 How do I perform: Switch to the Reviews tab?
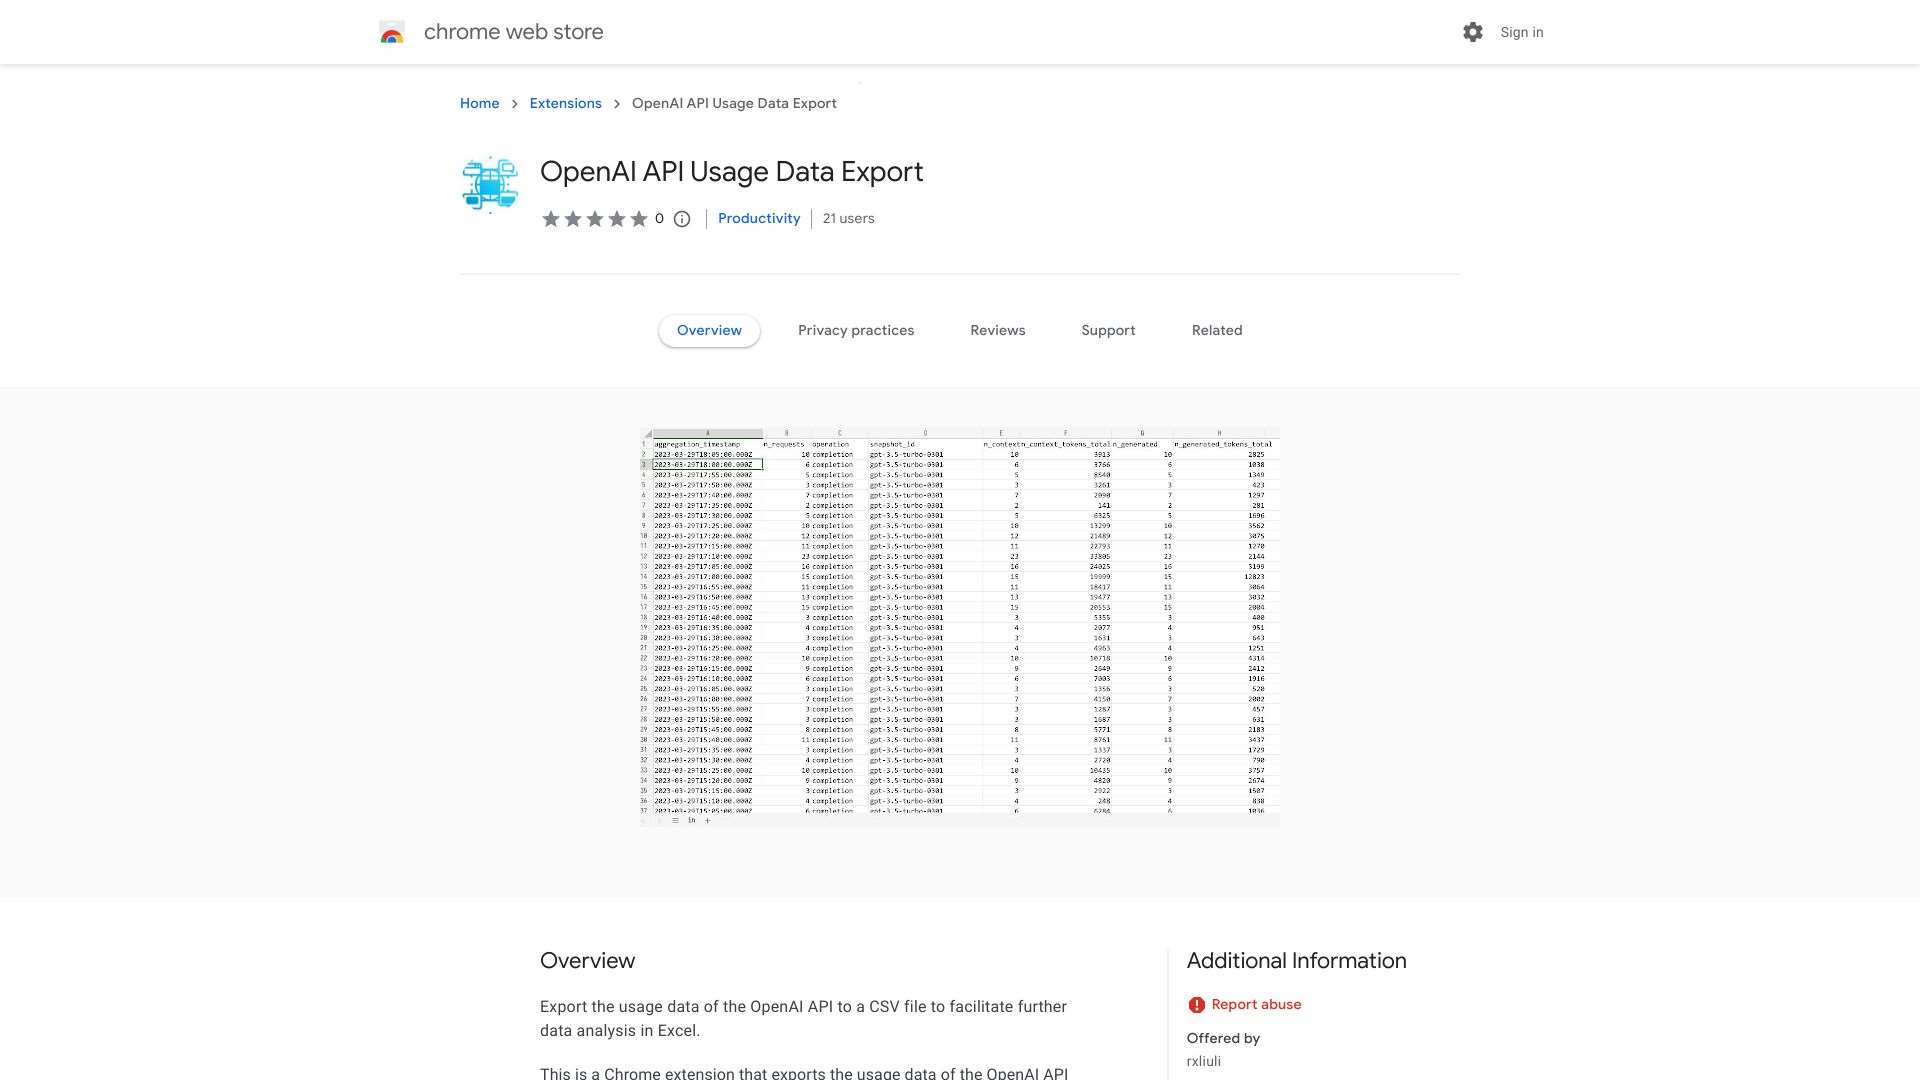point(997,330)
